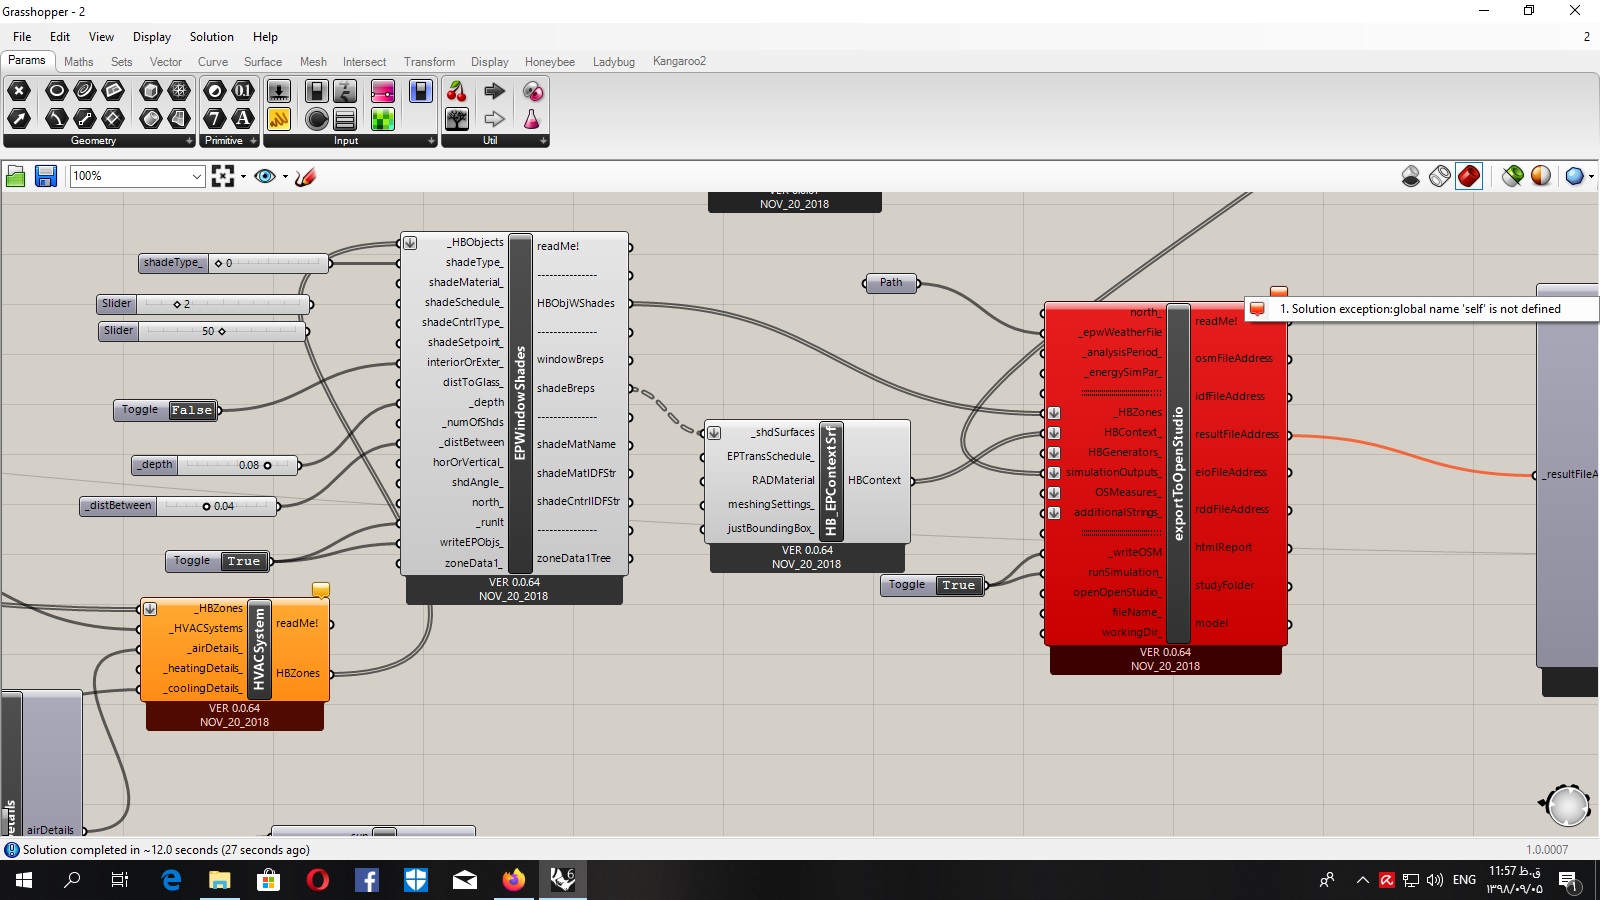Expand the Geometry panel dropdown
The width and height of the screenshot is (1600, 900).
tap(189, 141)
